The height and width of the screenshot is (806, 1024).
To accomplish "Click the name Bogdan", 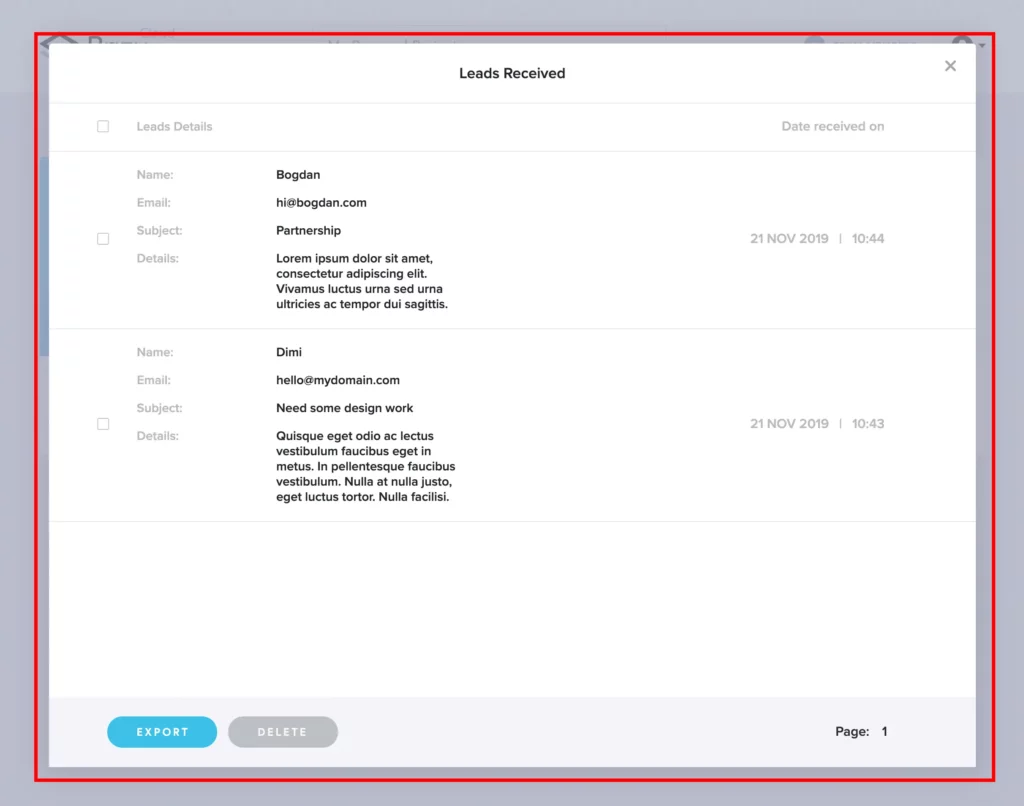I will coord(298,175).
